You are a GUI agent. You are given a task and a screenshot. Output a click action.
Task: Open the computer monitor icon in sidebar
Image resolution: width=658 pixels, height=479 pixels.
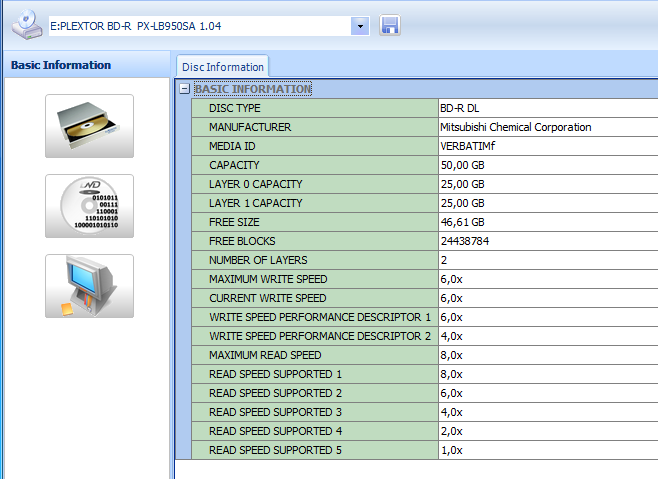pyautogui.click(x=89, y=286)
